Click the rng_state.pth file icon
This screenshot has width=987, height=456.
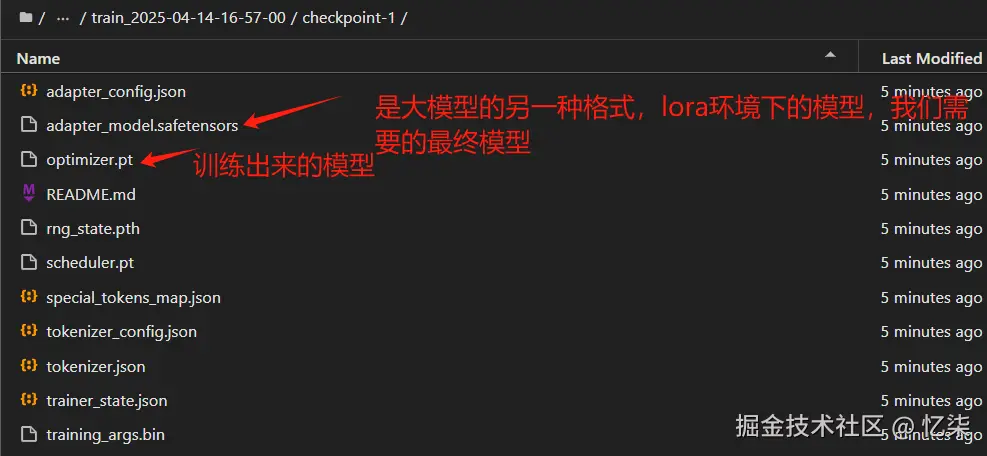(x=28, y=228)
